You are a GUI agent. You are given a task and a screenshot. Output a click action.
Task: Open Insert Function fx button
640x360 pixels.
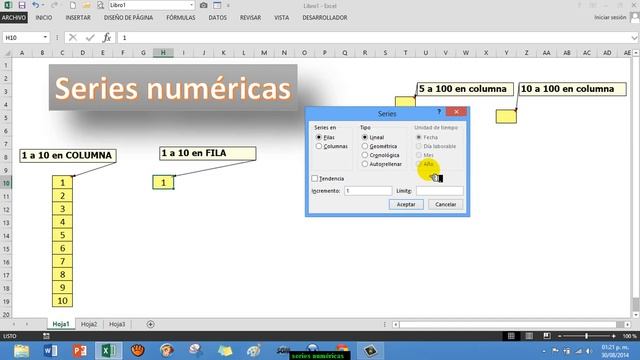[x=107, y=38]
